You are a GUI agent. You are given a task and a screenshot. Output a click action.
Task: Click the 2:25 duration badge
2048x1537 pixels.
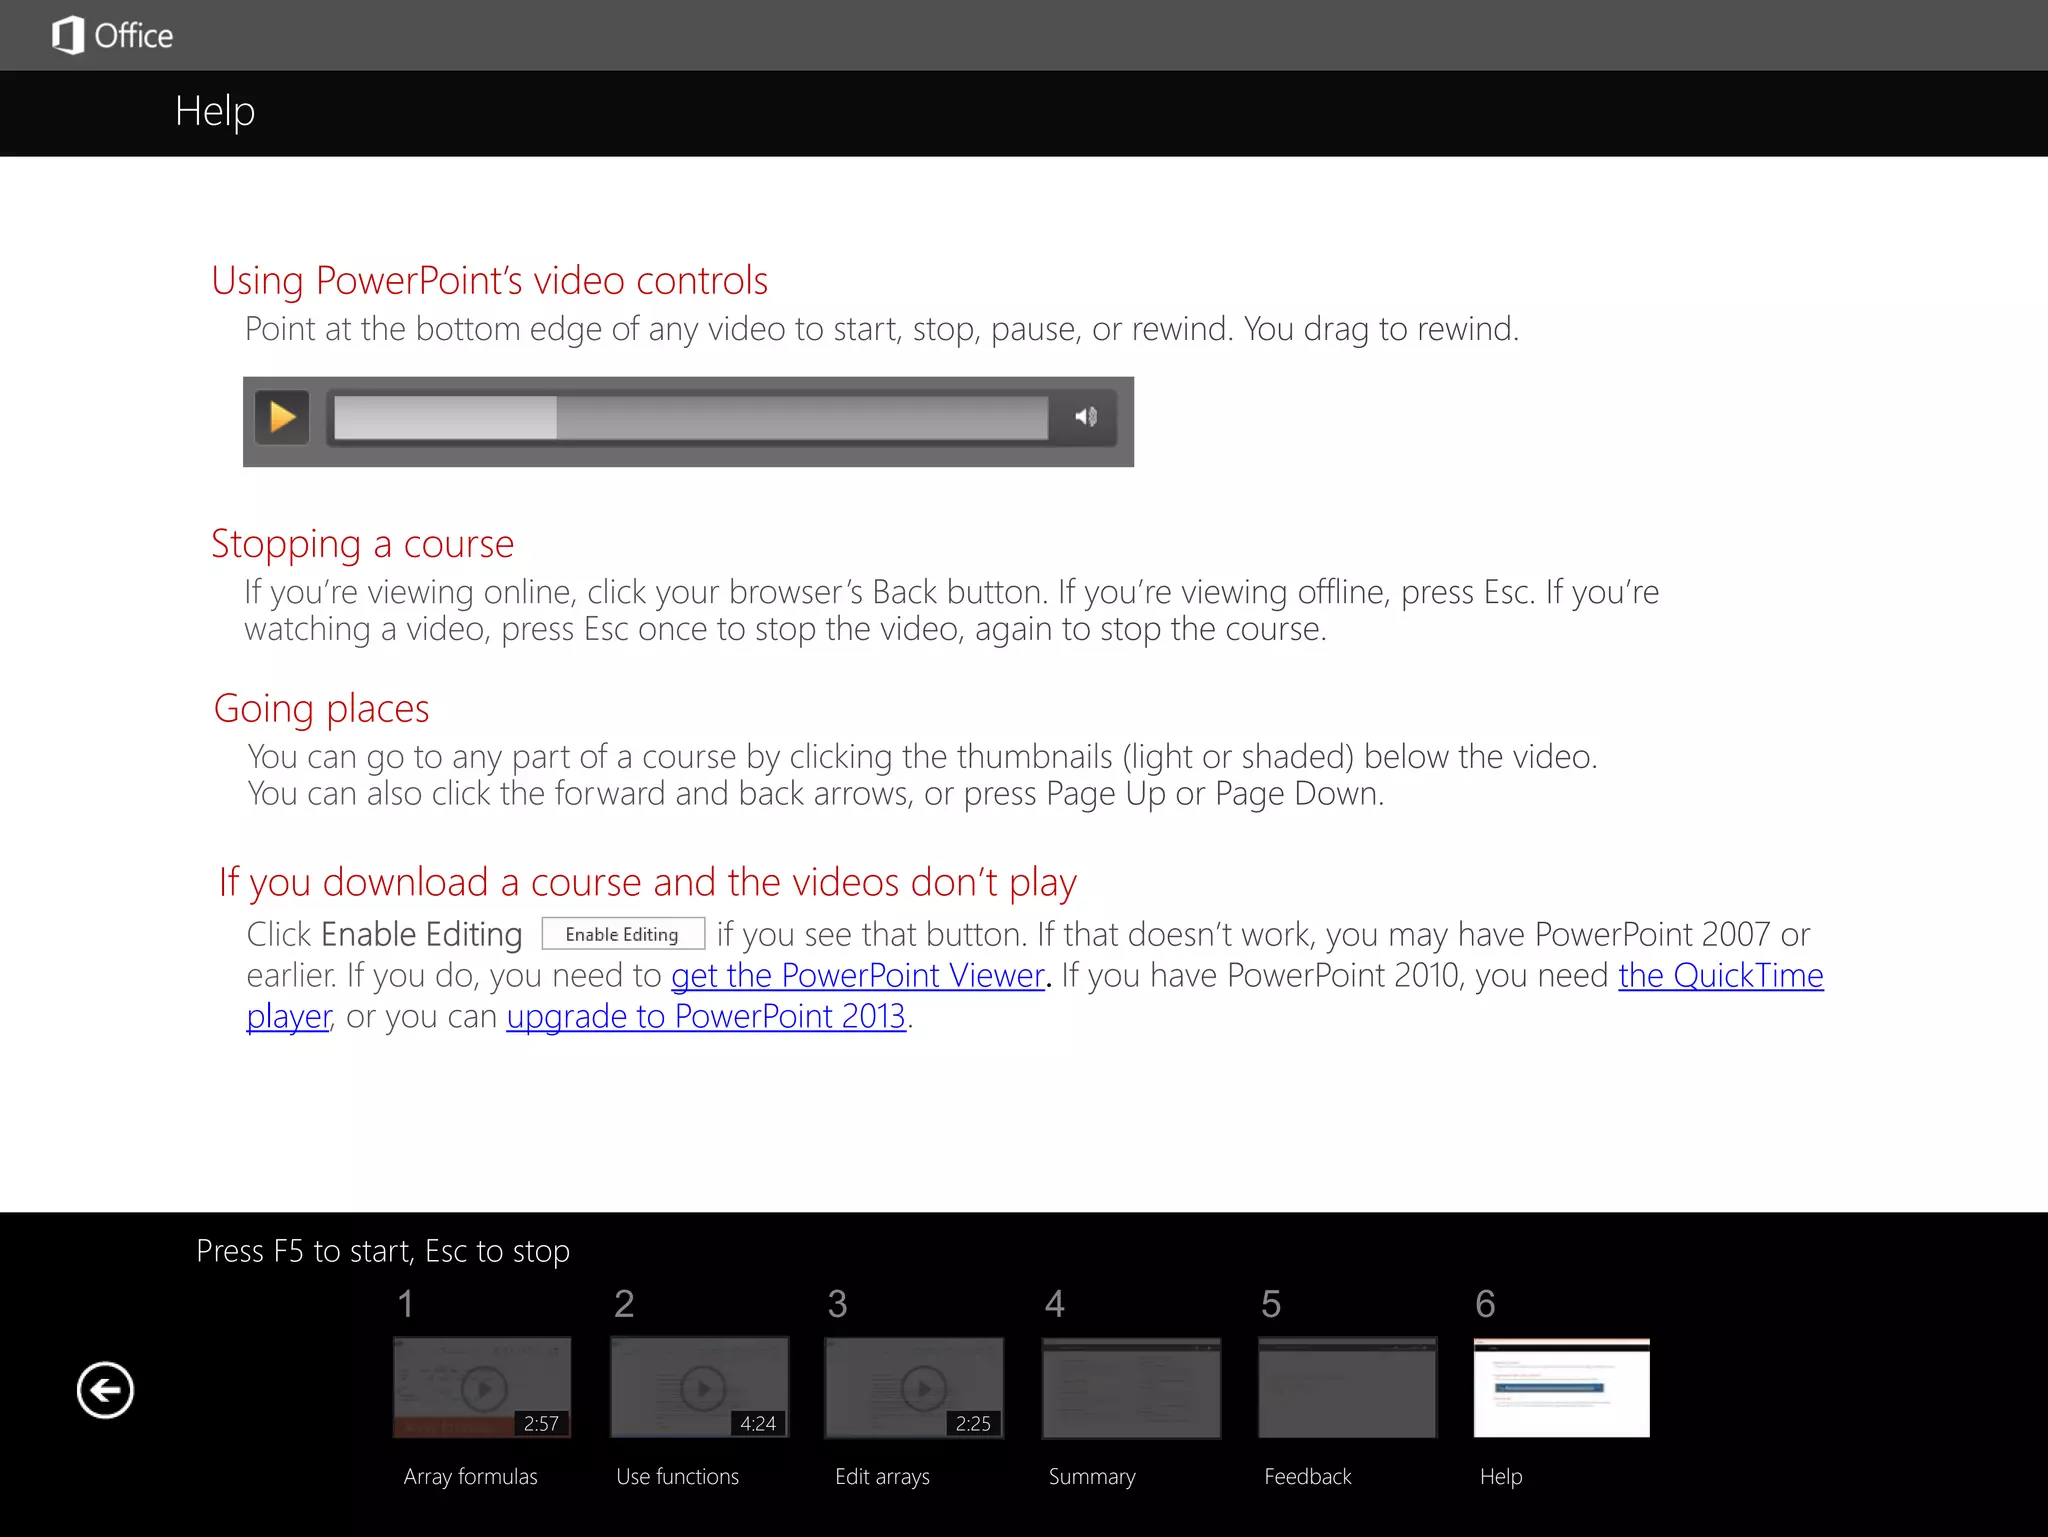click(x=973, y=1423)
